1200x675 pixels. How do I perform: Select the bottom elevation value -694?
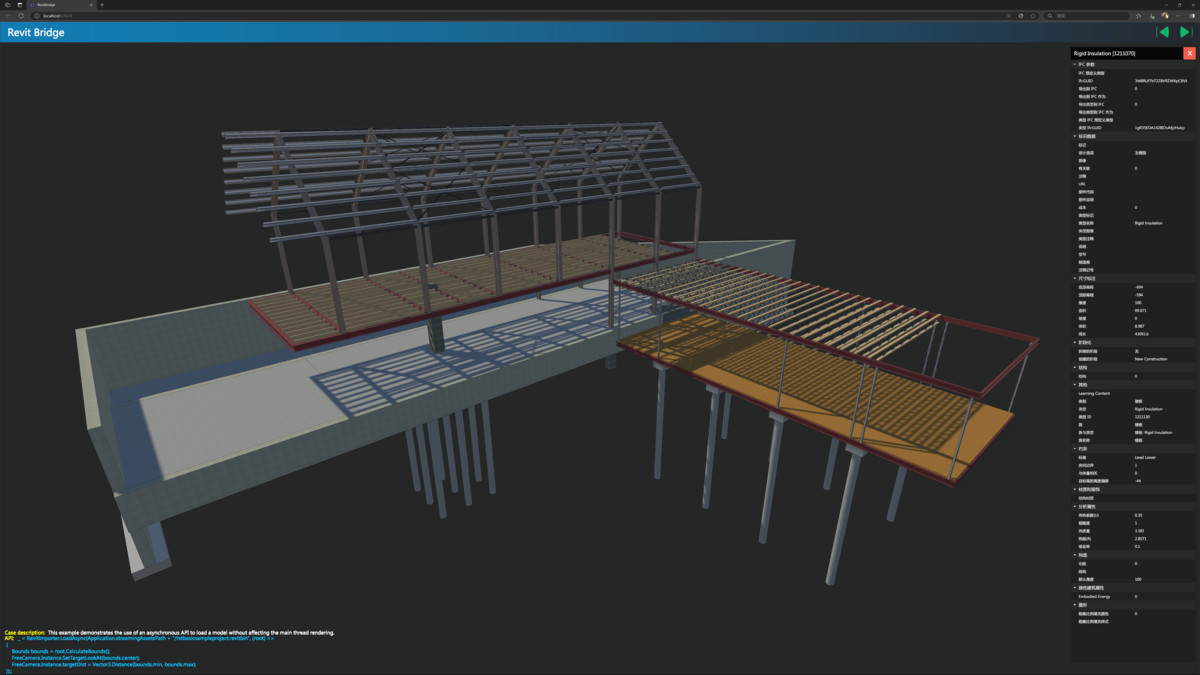tap(1138, 287)
